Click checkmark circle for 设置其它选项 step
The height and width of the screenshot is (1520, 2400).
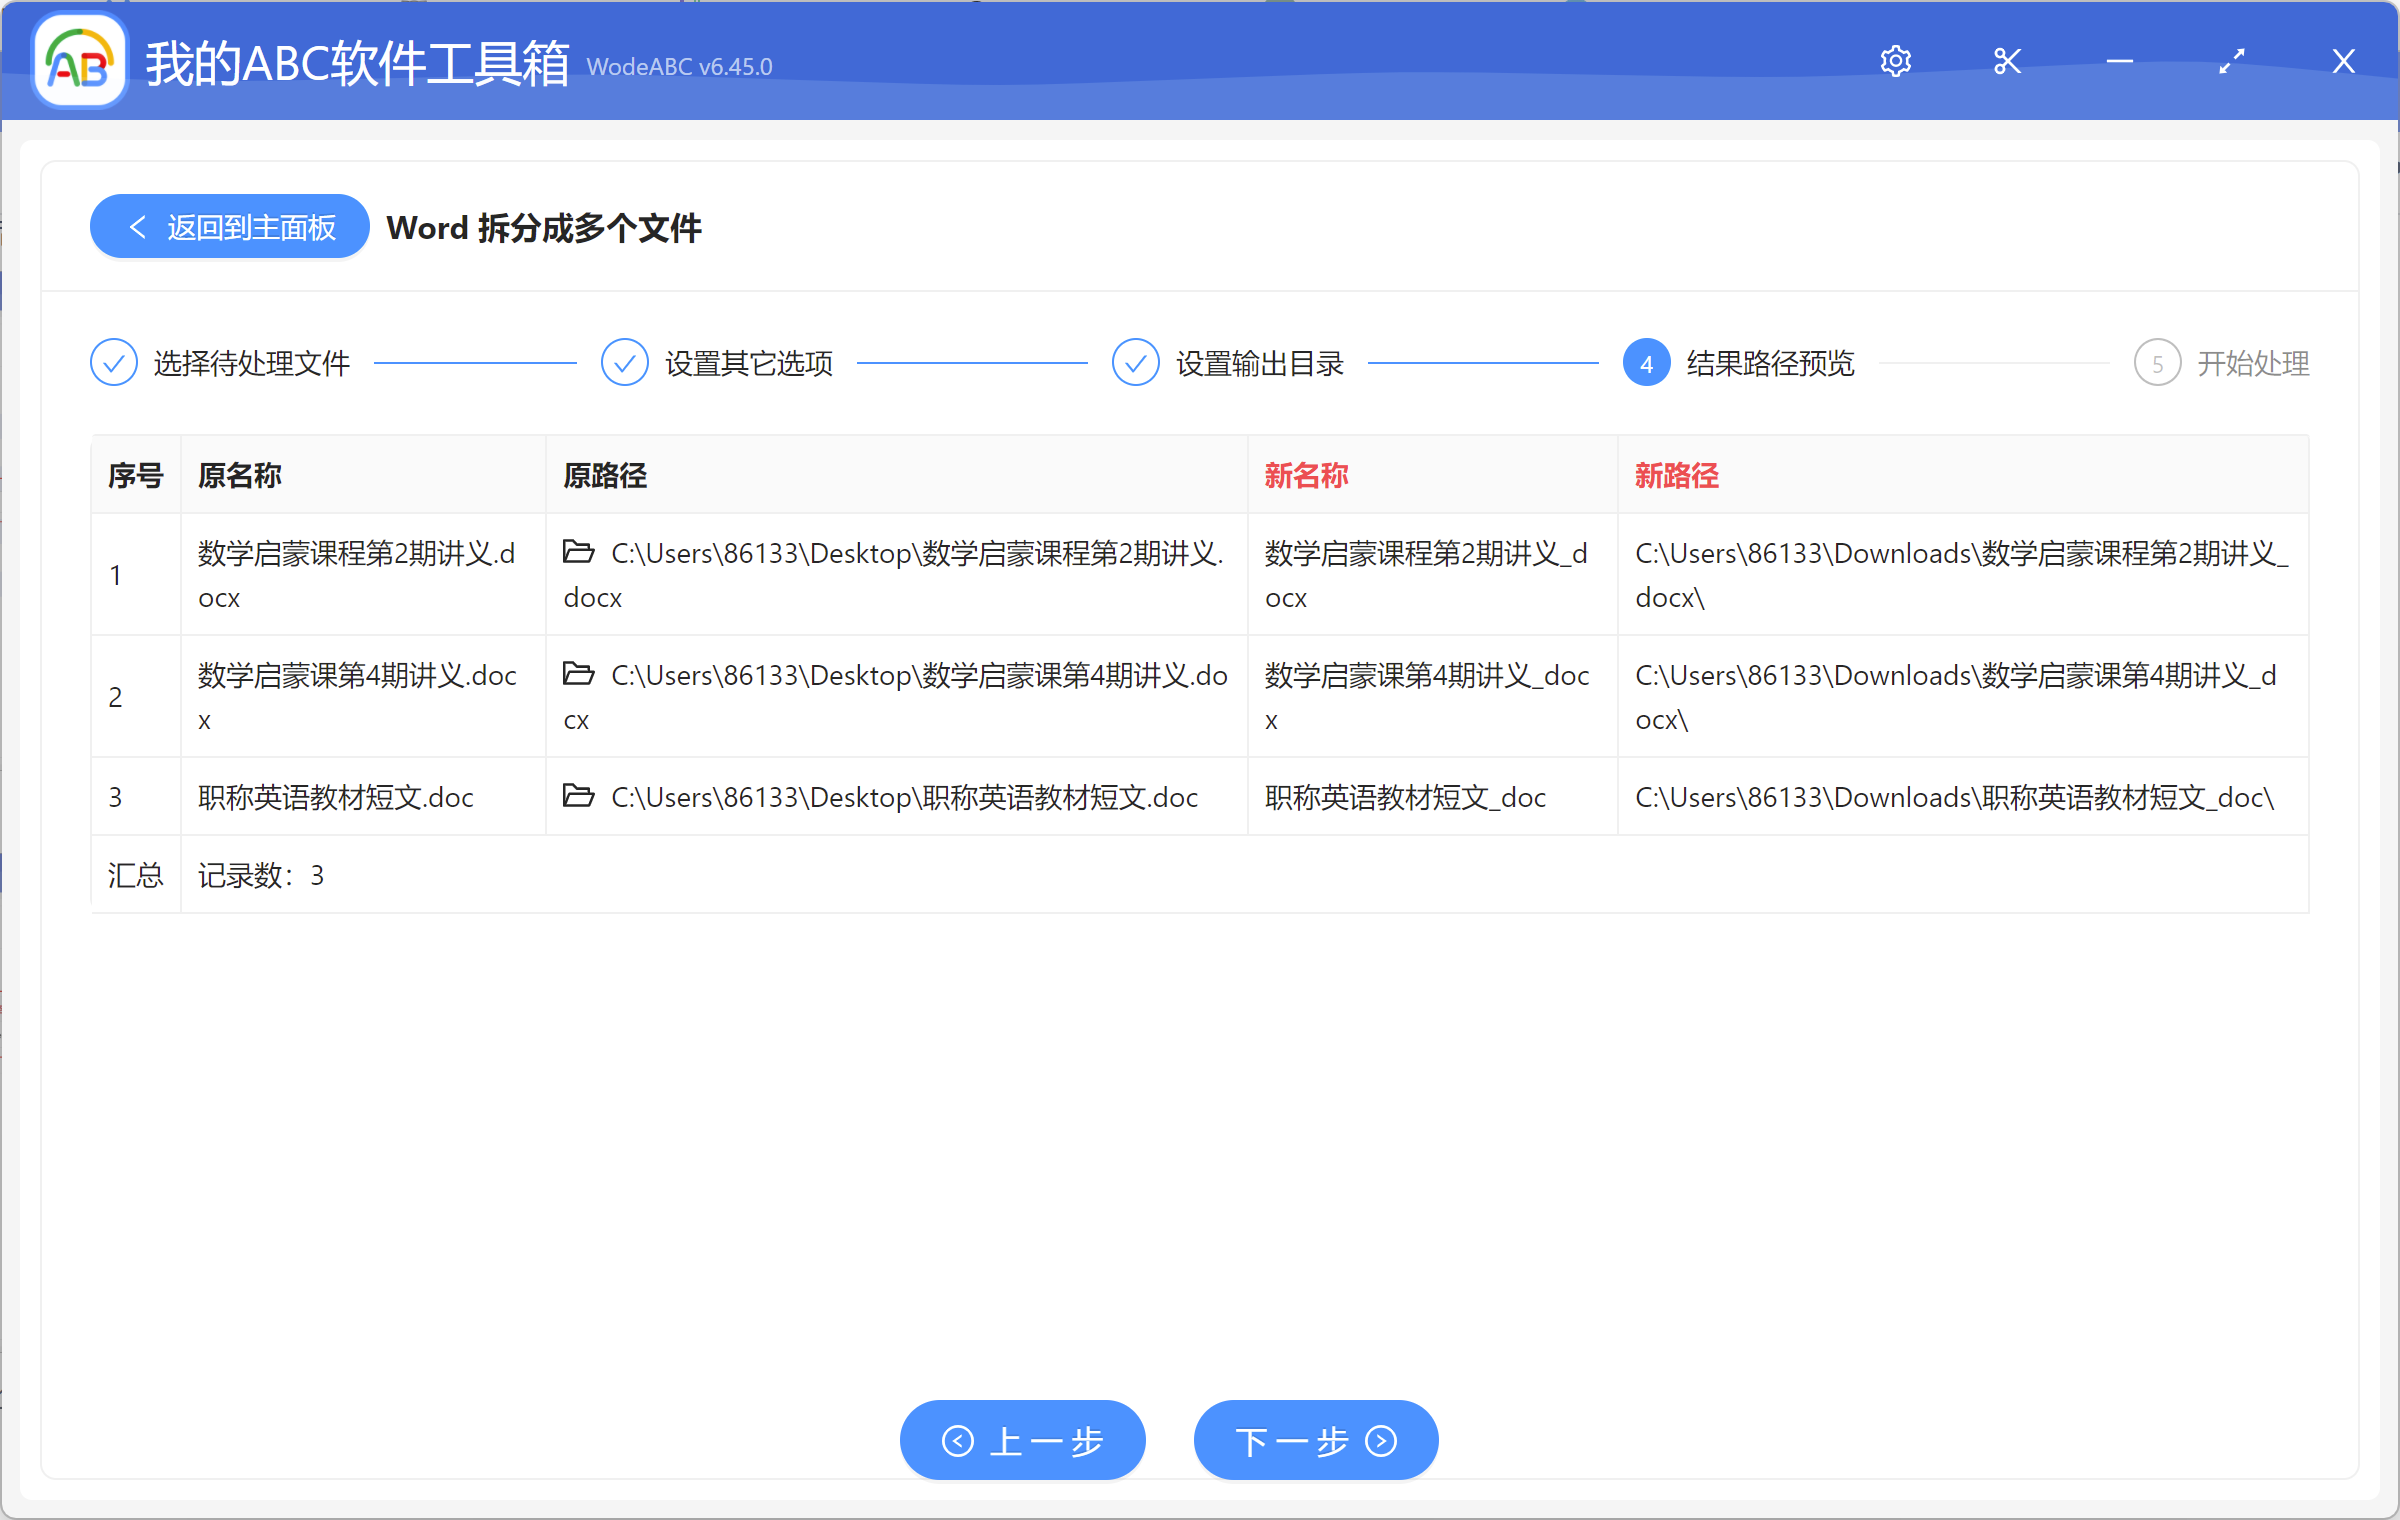pyautogui.click(x=624, y=362)
